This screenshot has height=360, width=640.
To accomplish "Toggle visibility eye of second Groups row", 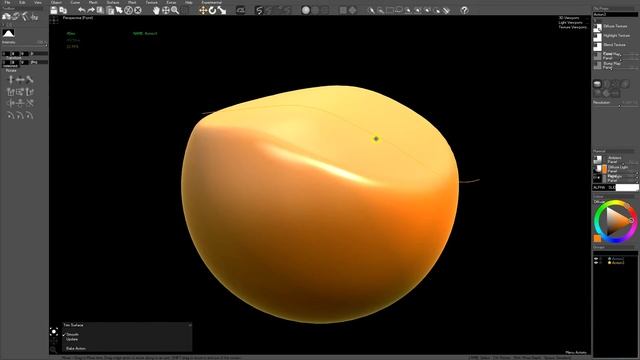I will 596,263.
